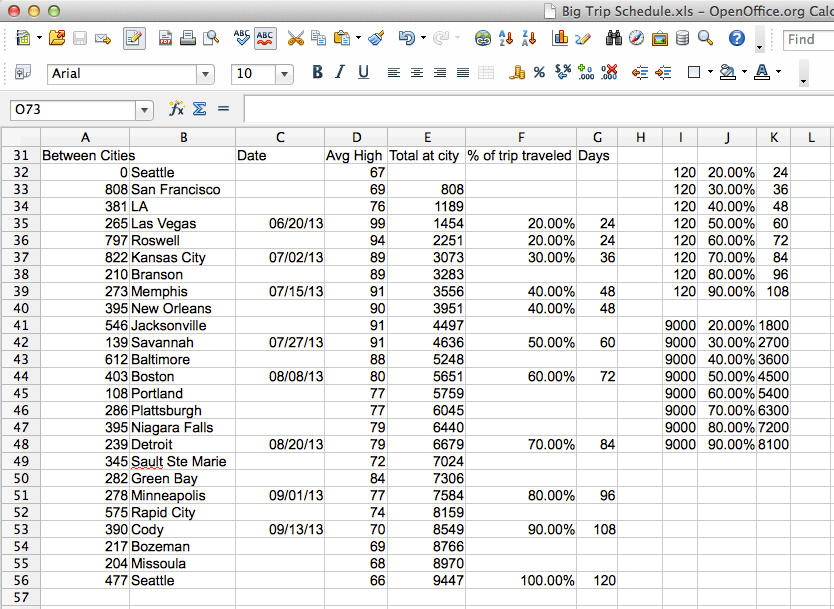Print the file directly
The height and width of the screenshot is (609, 834).
coord(187,38)
